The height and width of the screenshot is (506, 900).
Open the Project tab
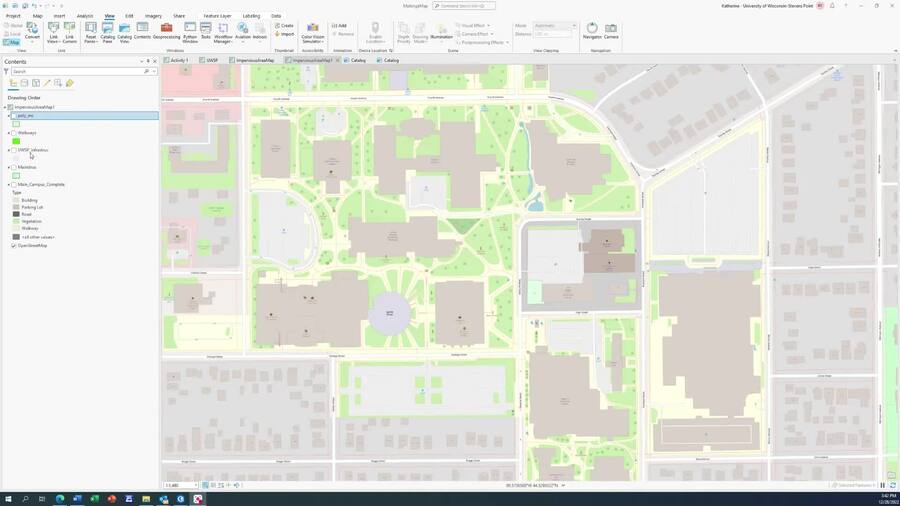point(13,16)
